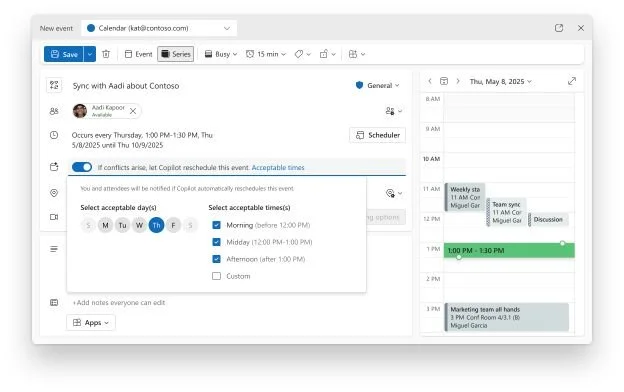Viewport: 624px width, 392px height.
Task: Click the top resize handle of green event
Action: pos(562,243)
